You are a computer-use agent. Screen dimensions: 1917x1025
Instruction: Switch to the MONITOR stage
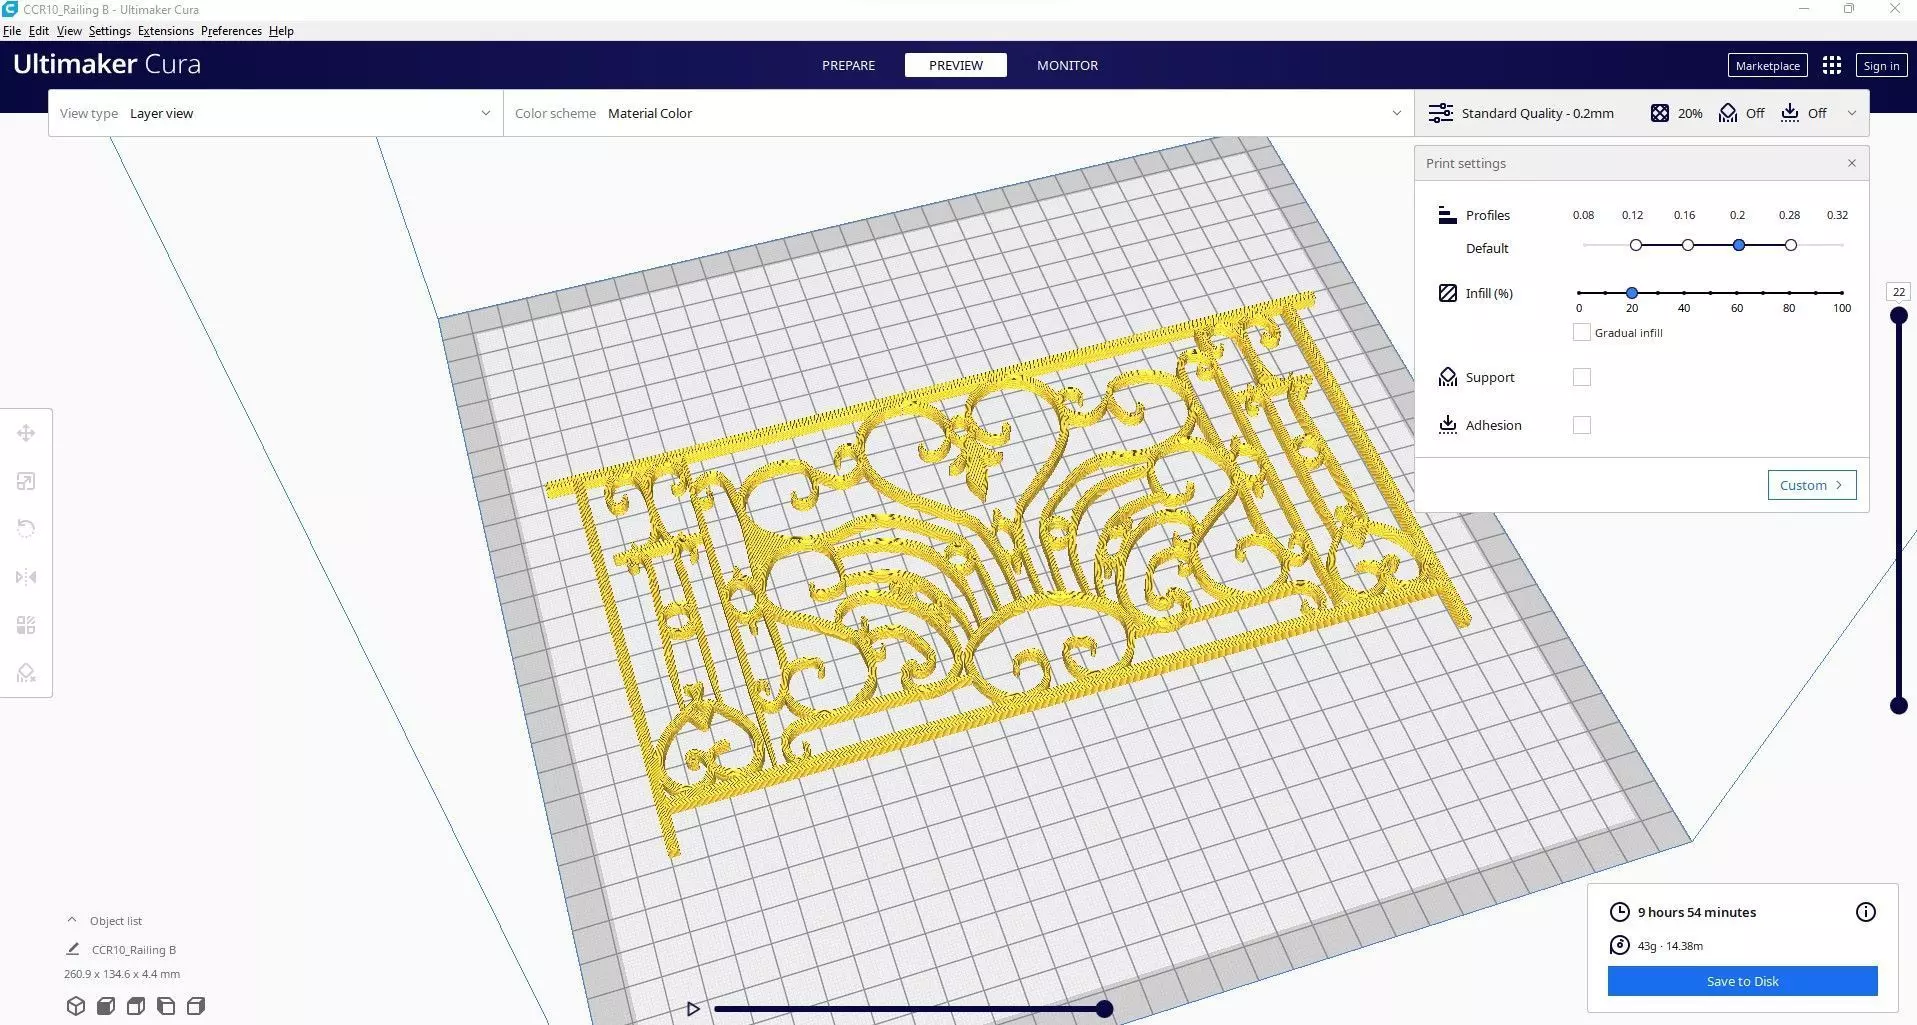tap(1067, 65)
